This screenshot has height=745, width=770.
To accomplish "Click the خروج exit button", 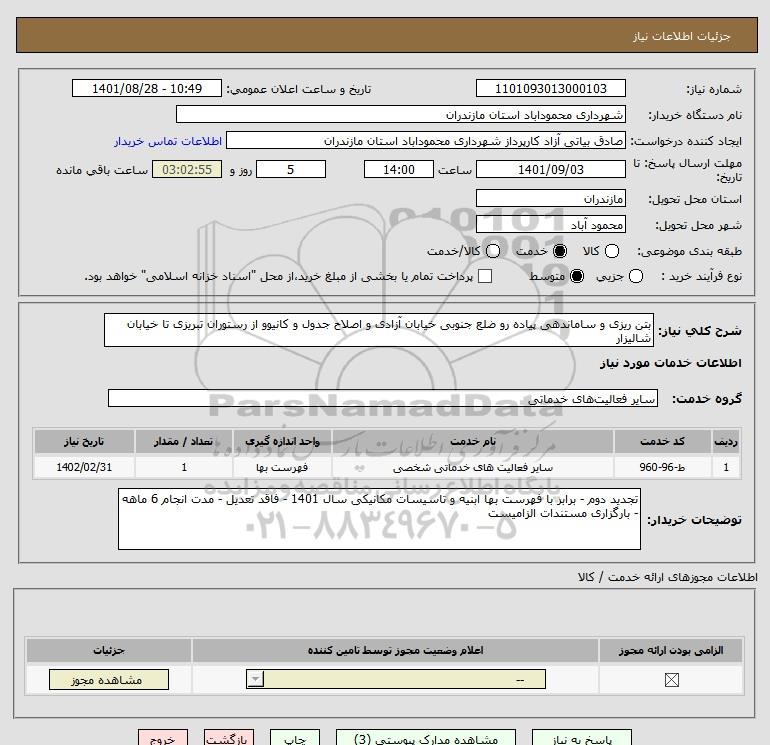I will pyautogui.click(x=163, y=738).
